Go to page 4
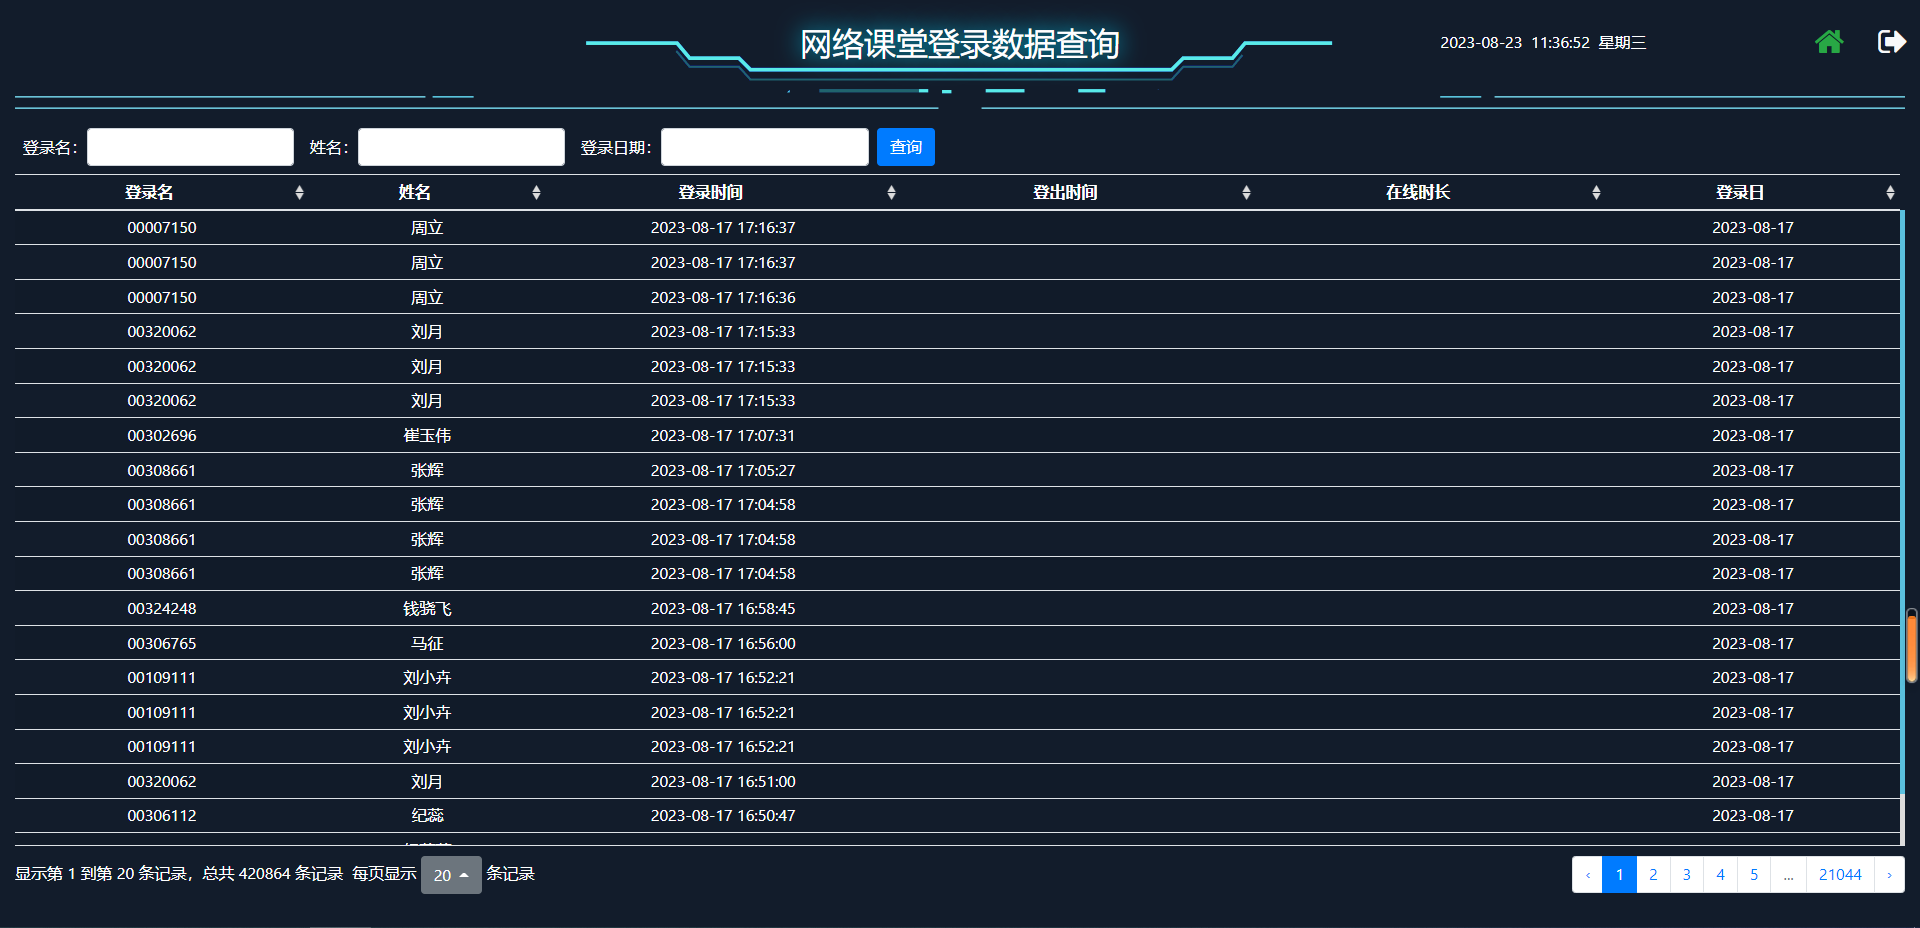This screenshot has height=928, width=1920. point(1720,875)
